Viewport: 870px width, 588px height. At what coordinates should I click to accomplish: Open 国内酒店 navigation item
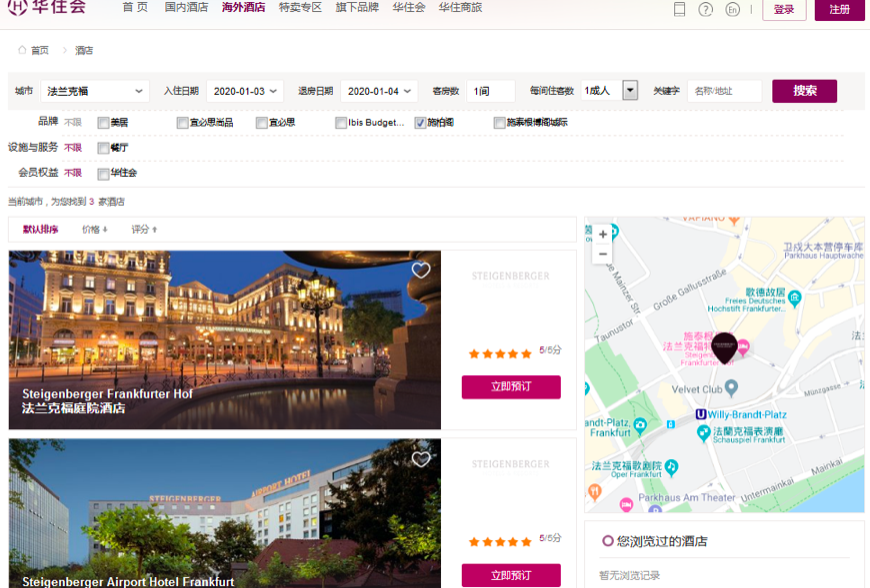pyautogui.click(x=186, y=7)
